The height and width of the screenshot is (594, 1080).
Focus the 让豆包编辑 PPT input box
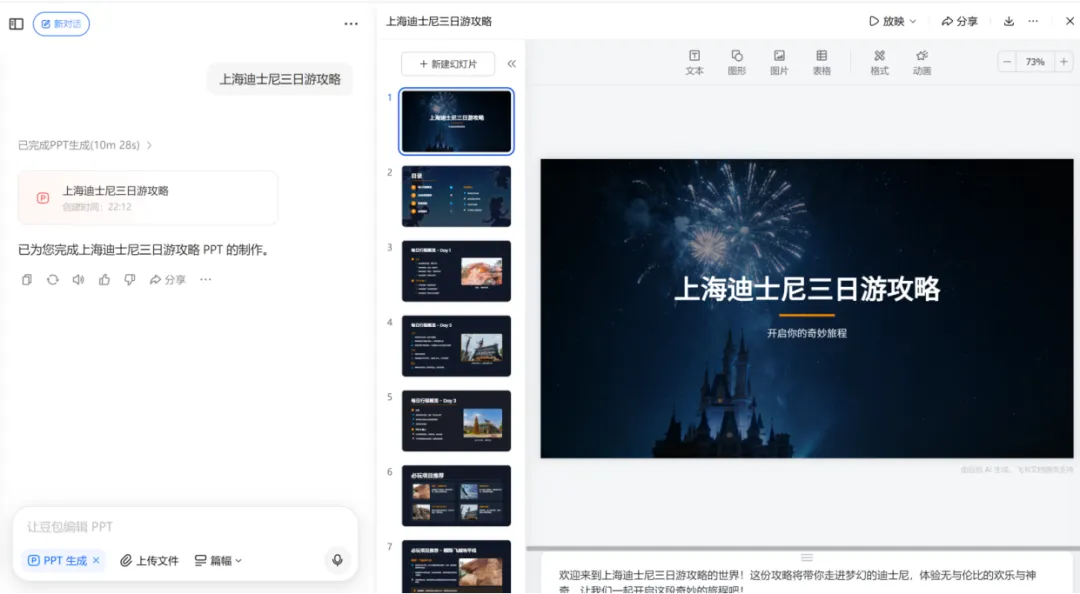coord(185,527)
